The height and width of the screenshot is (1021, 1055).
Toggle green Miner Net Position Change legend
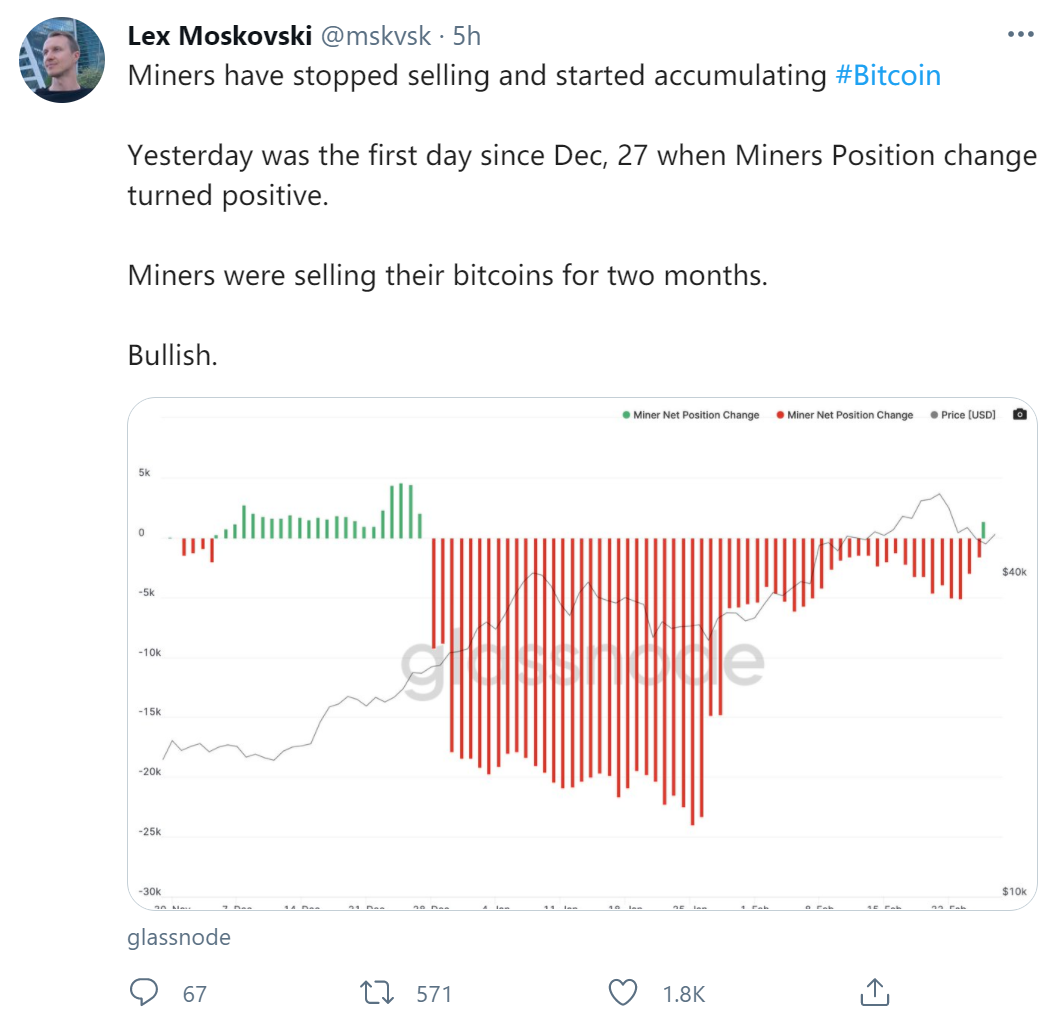click(x=690, y=415)
